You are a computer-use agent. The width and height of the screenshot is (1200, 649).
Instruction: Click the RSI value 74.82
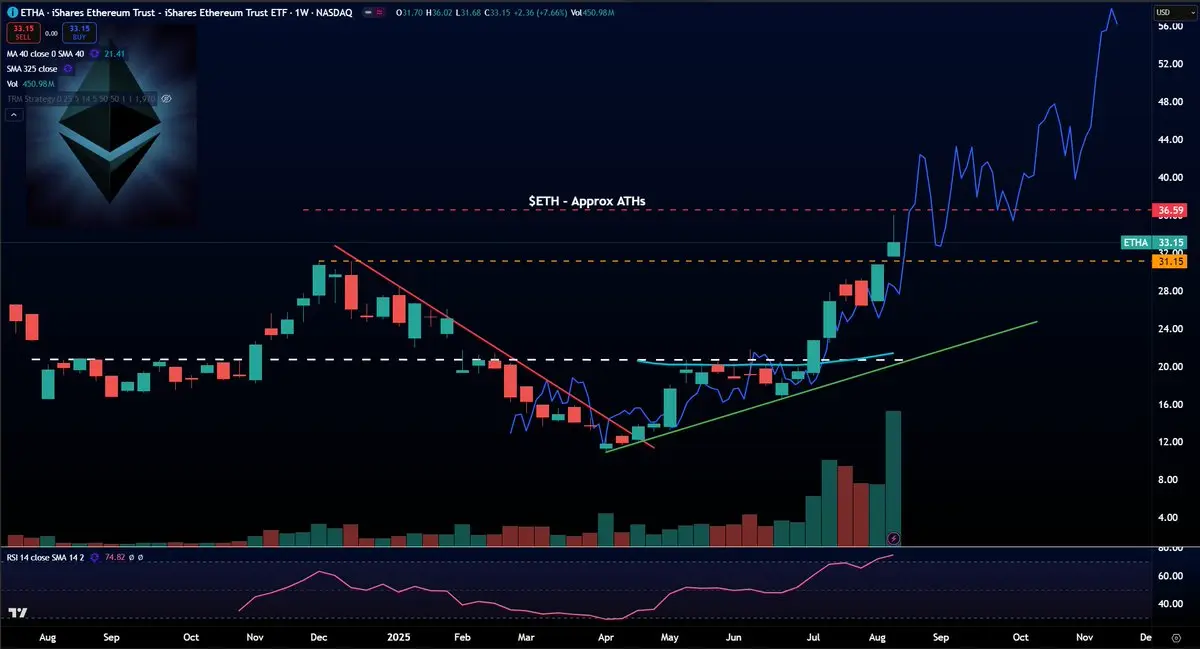[x=113, y=557]
